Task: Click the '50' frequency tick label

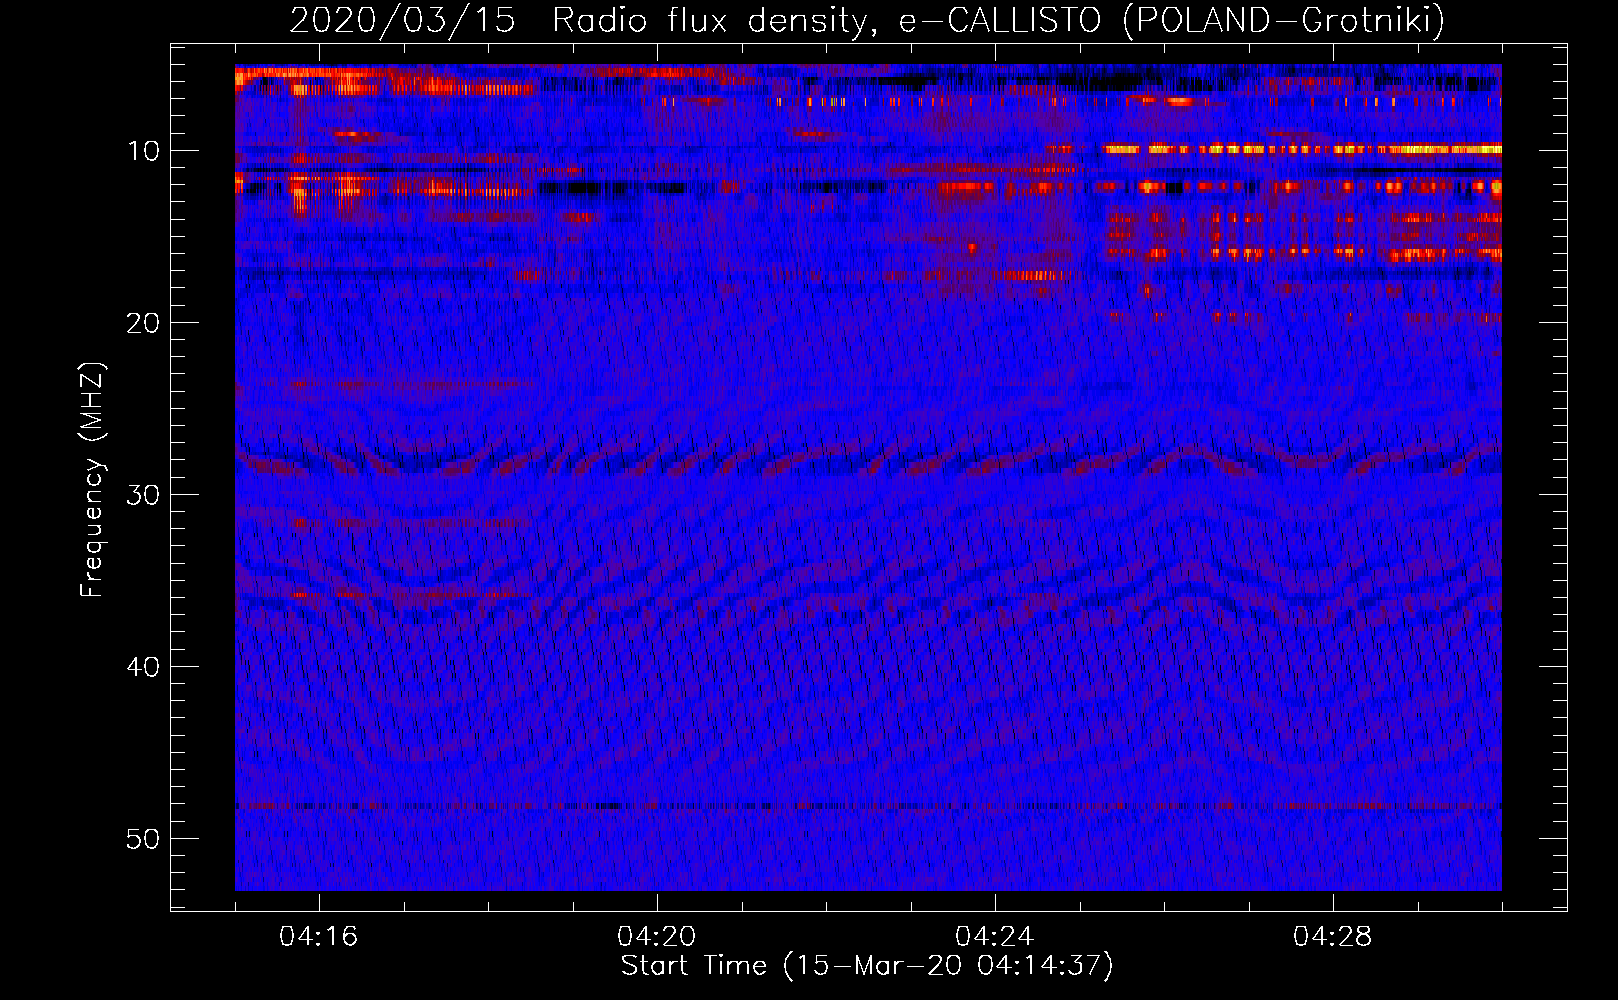Action: [x=144, y=839]
